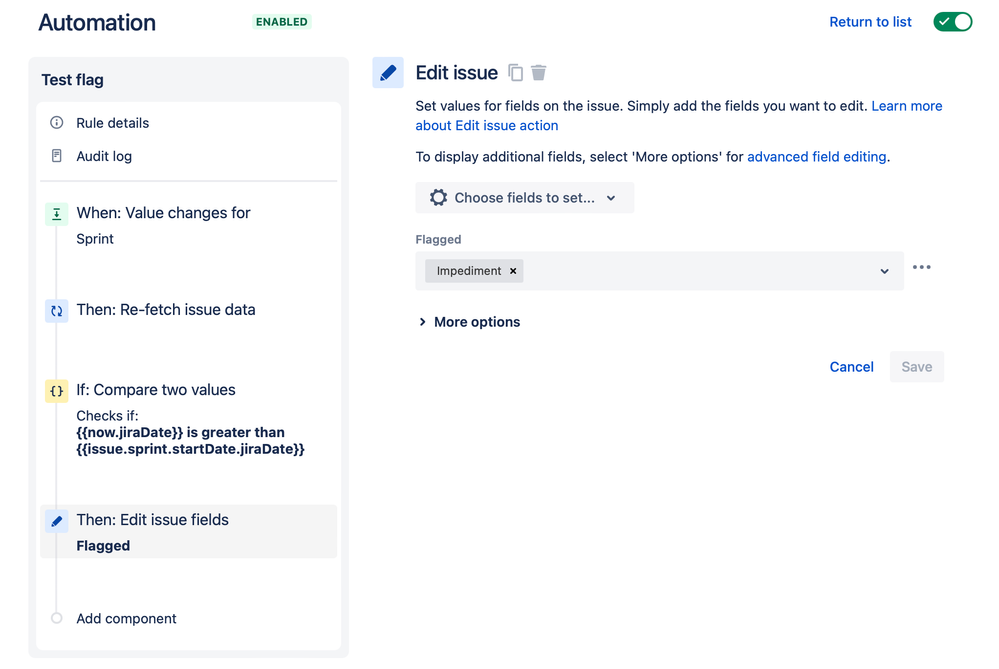Screen dimensions: 999x669
Task: Click the curly braces condition icon
Action: tap(56, 391)
